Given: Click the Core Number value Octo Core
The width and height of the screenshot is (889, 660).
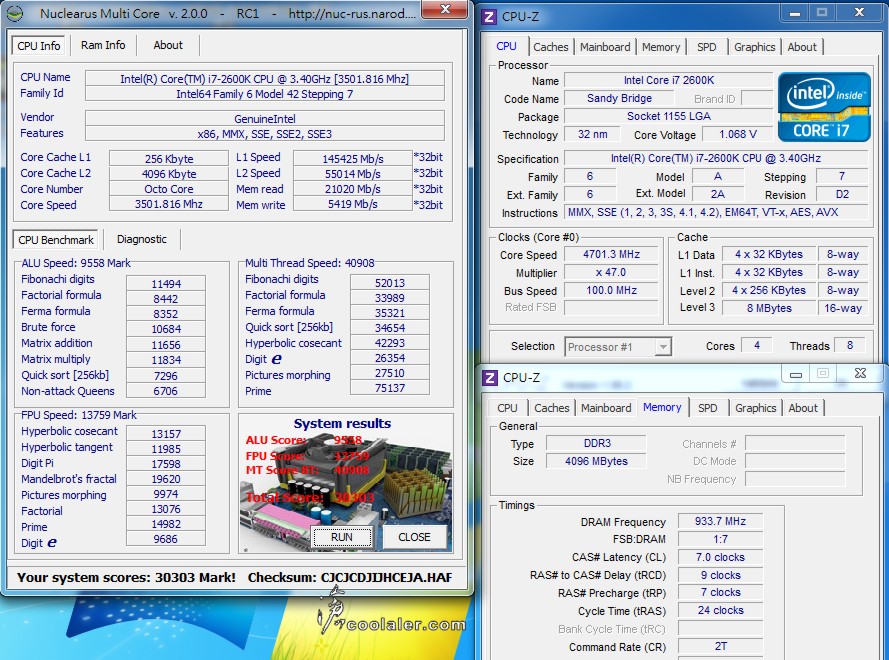Looking at the screenshot, I should point(169,189).
